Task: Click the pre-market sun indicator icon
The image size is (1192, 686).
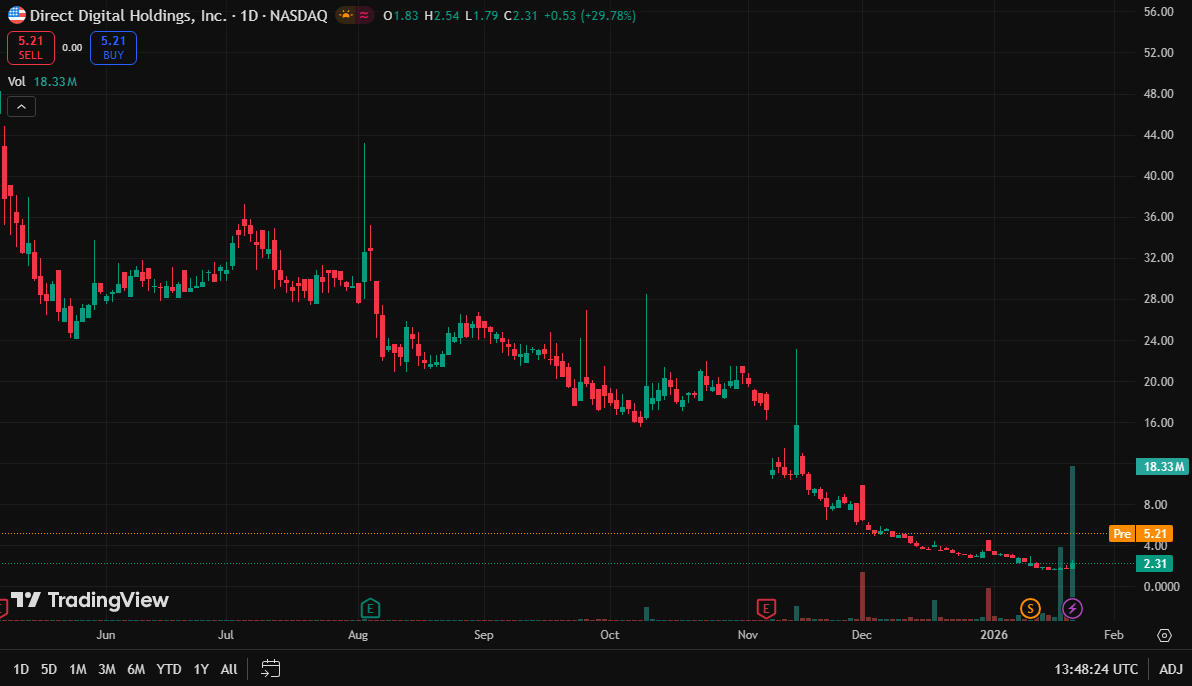Action: (346, 15)
